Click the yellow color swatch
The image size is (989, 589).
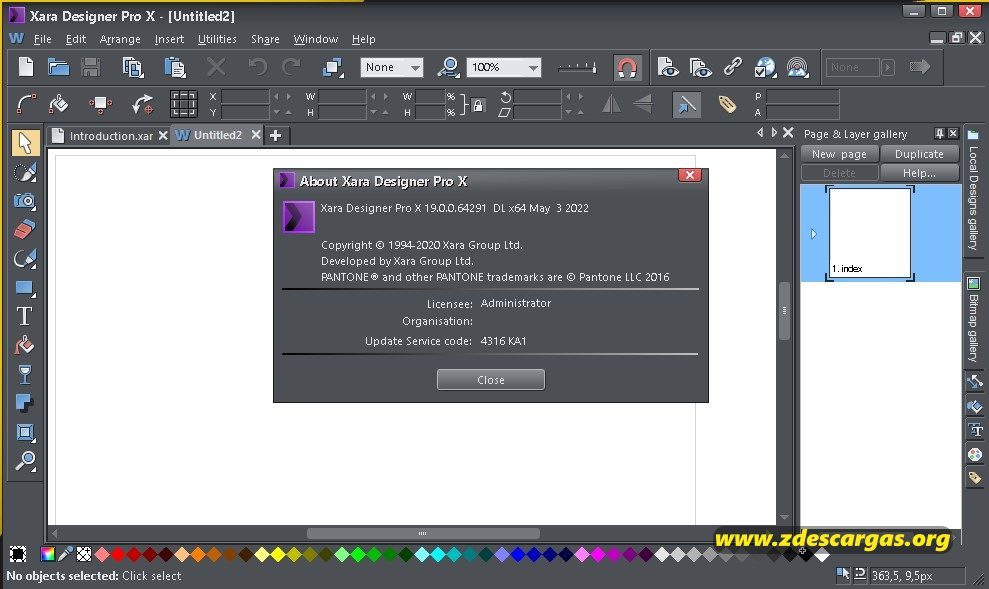click(278, 554)
